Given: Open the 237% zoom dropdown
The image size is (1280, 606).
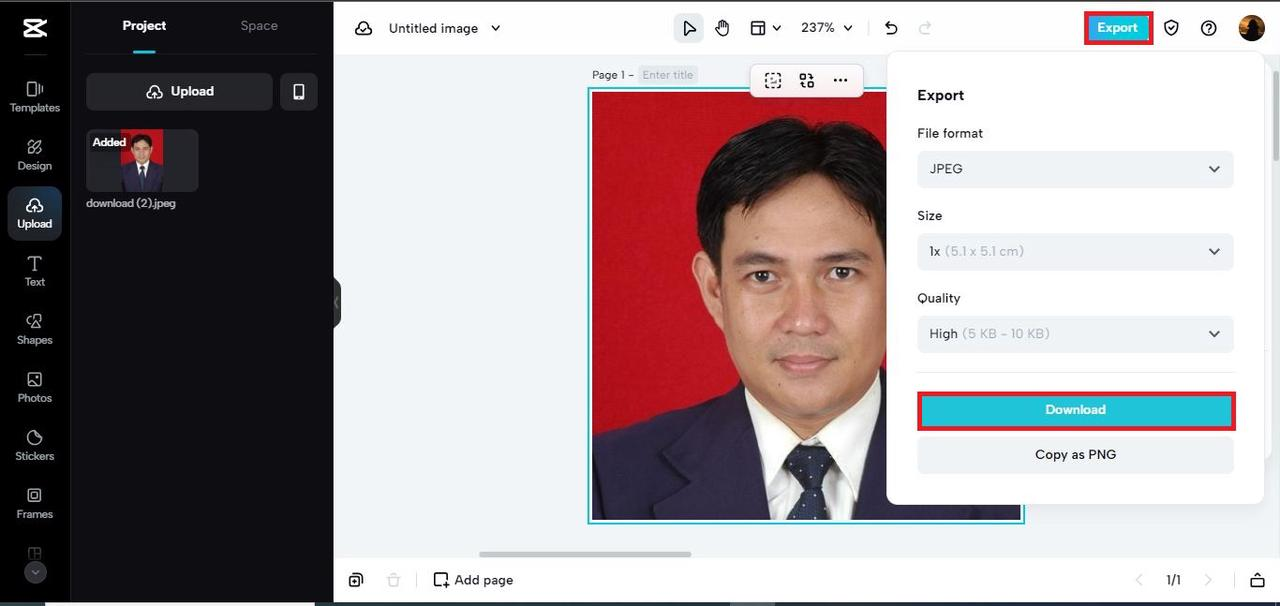Looking at the screenshot, I should 827,28.
